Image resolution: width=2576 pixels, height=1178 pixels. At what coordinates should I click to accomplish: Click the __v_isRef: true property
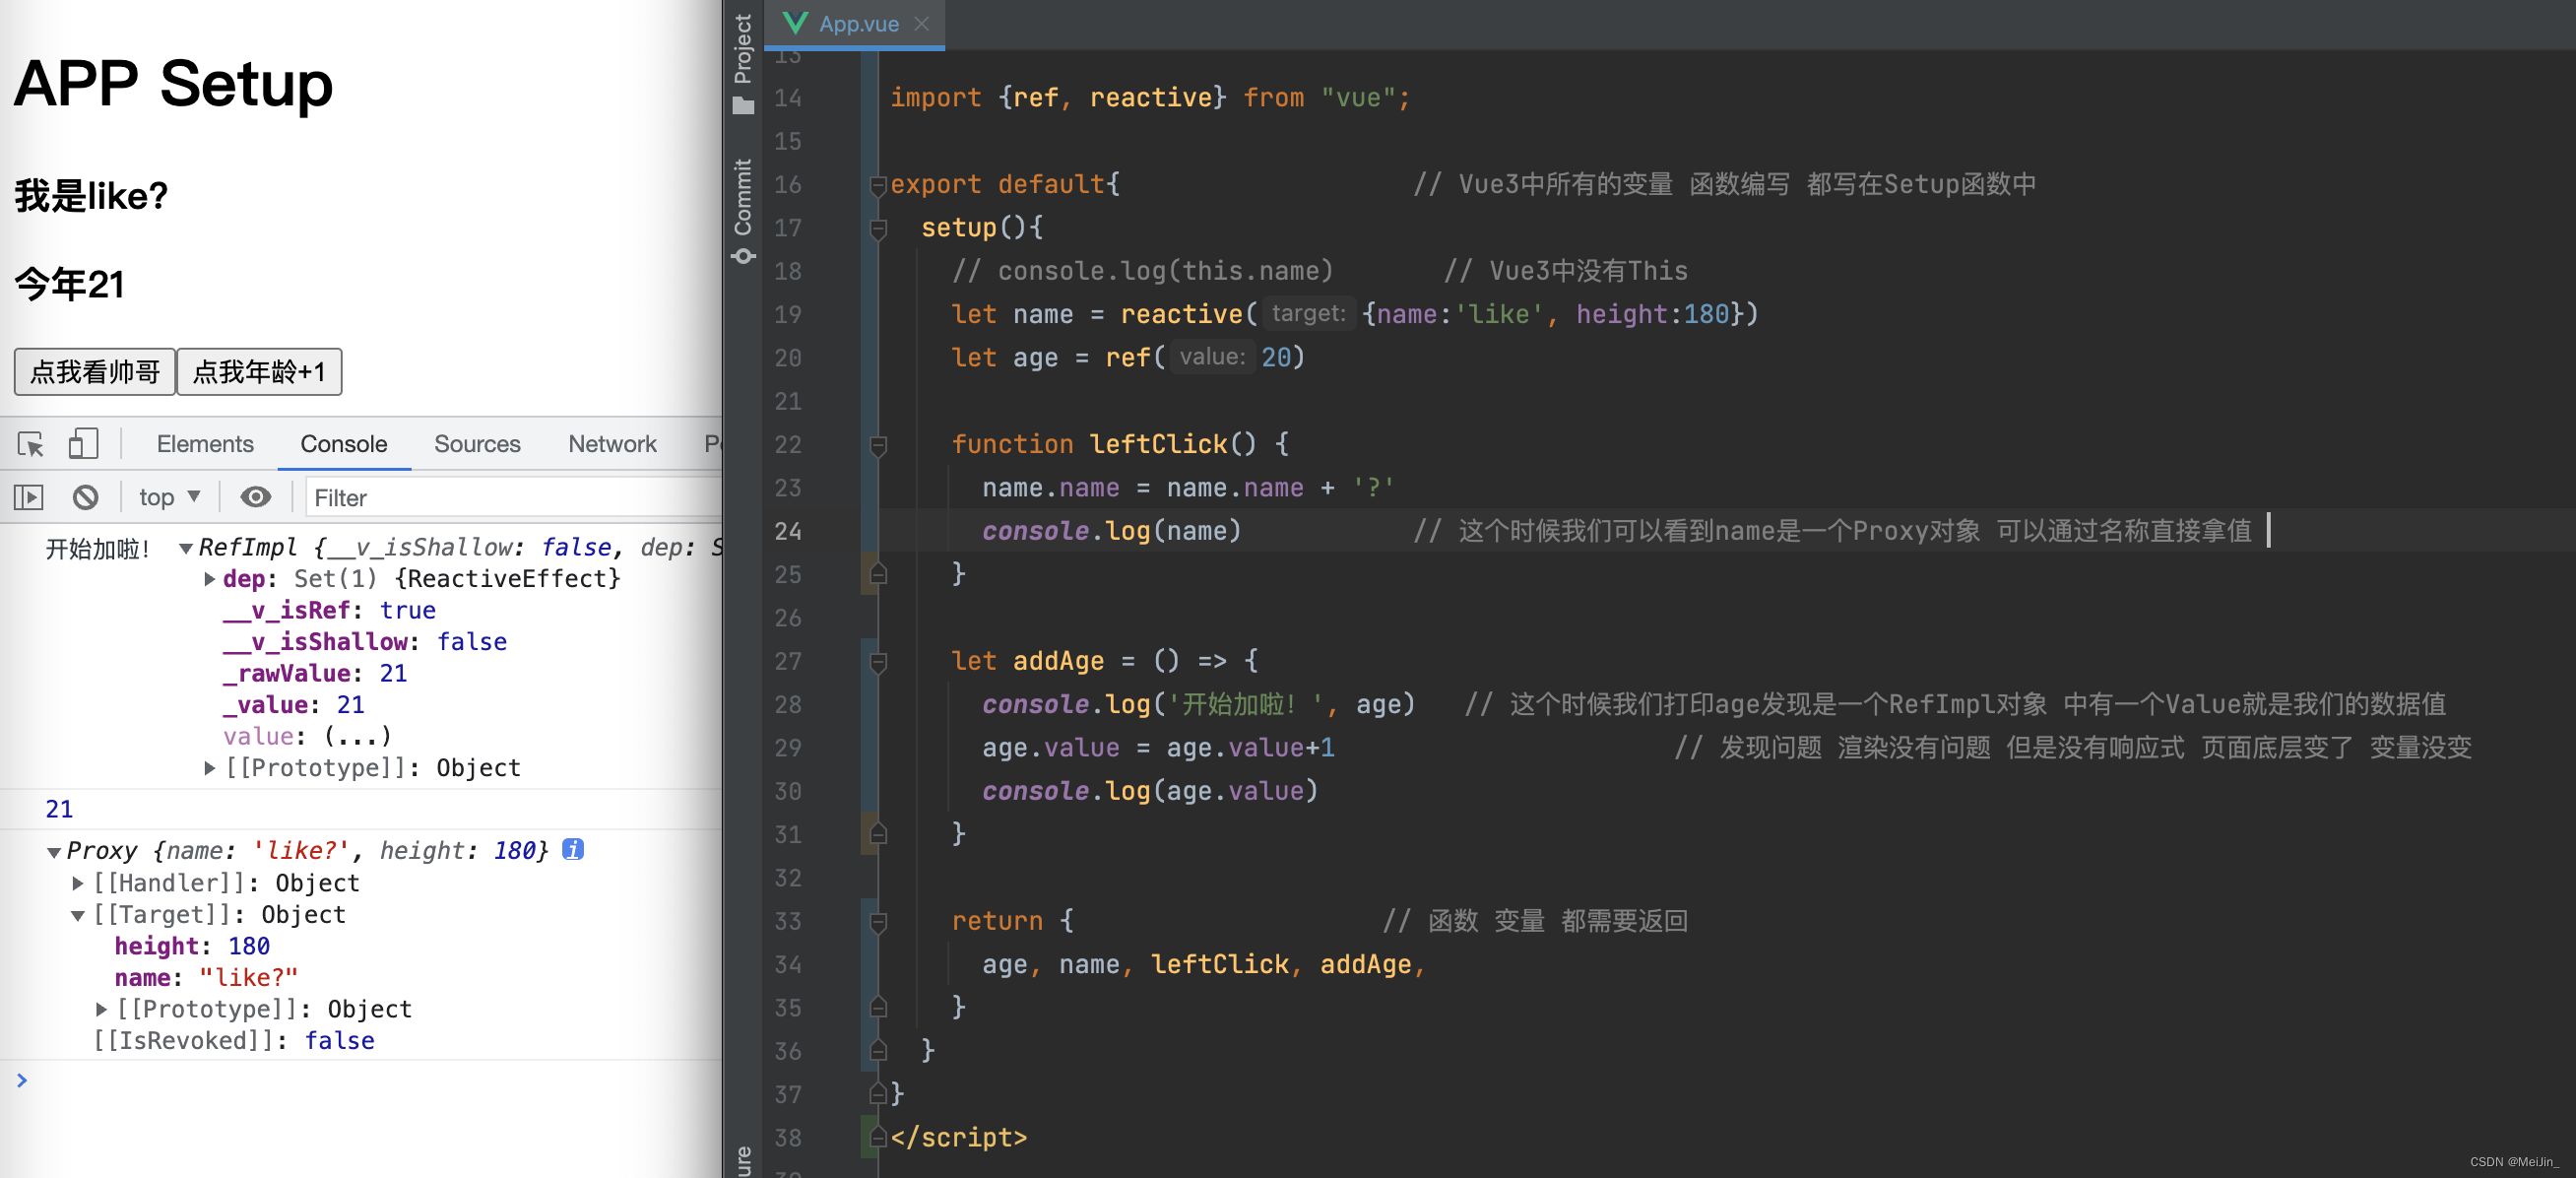329,611
